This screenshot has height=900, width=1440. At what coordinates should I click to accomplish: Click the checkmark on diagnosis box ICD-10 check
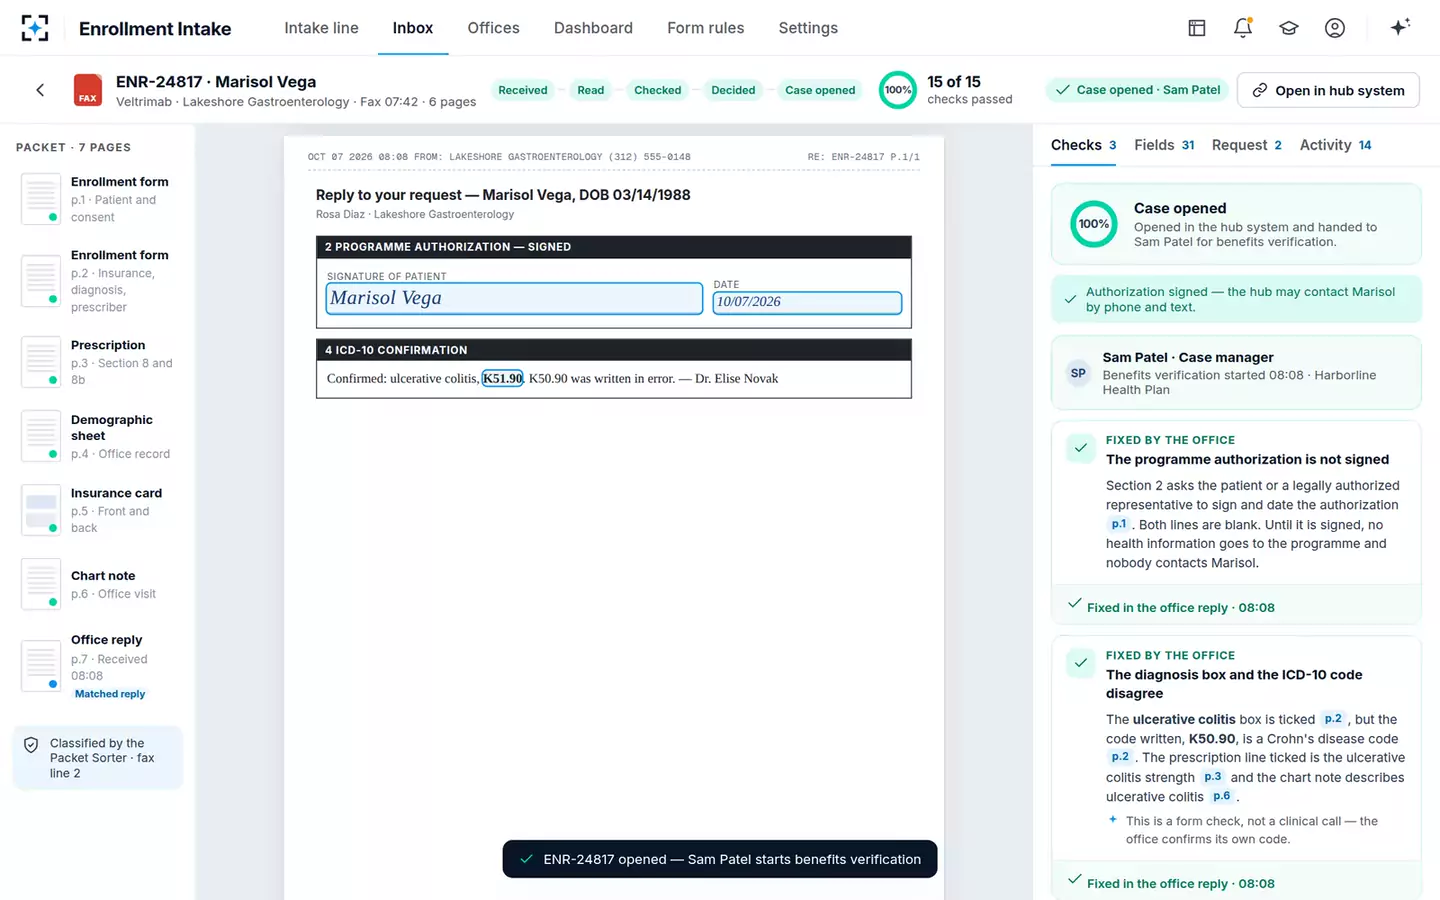[1081, 663]
